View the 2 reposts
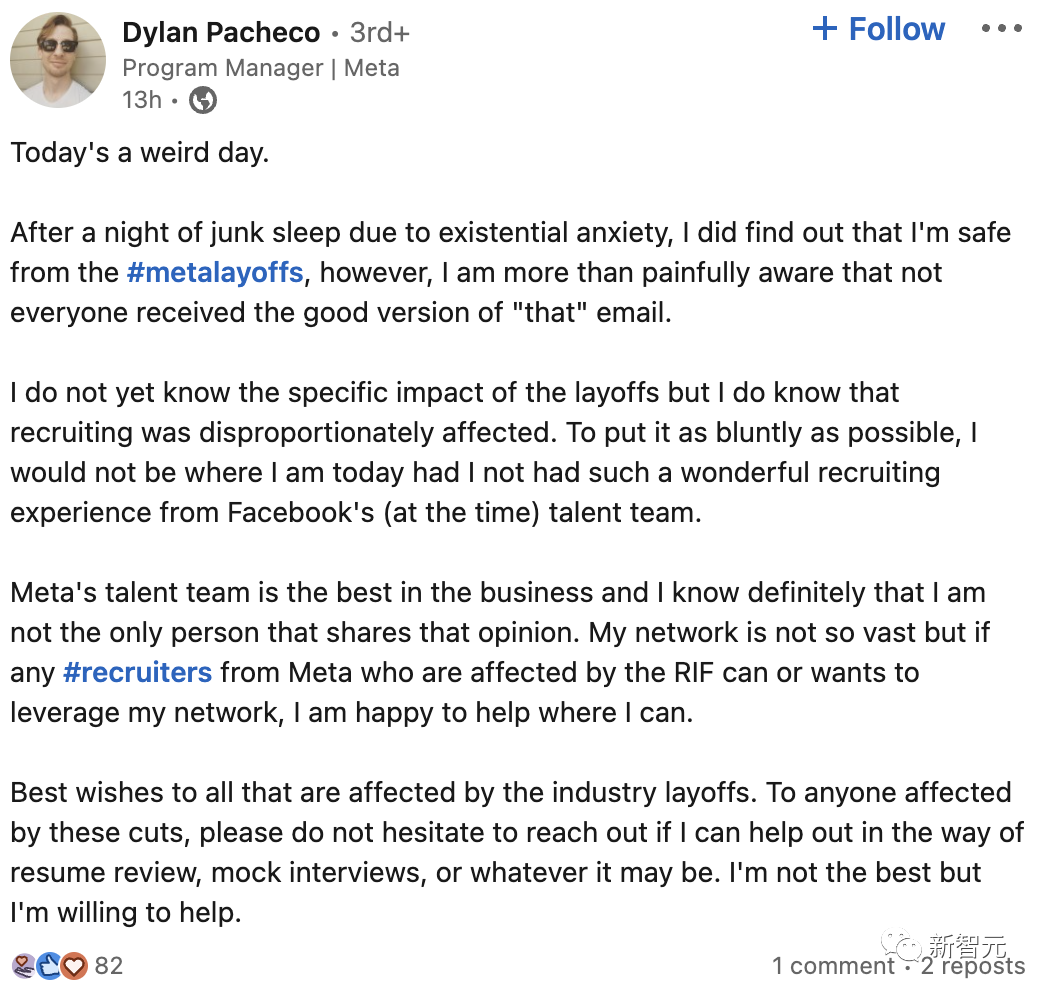 click(x=973, y=966)
